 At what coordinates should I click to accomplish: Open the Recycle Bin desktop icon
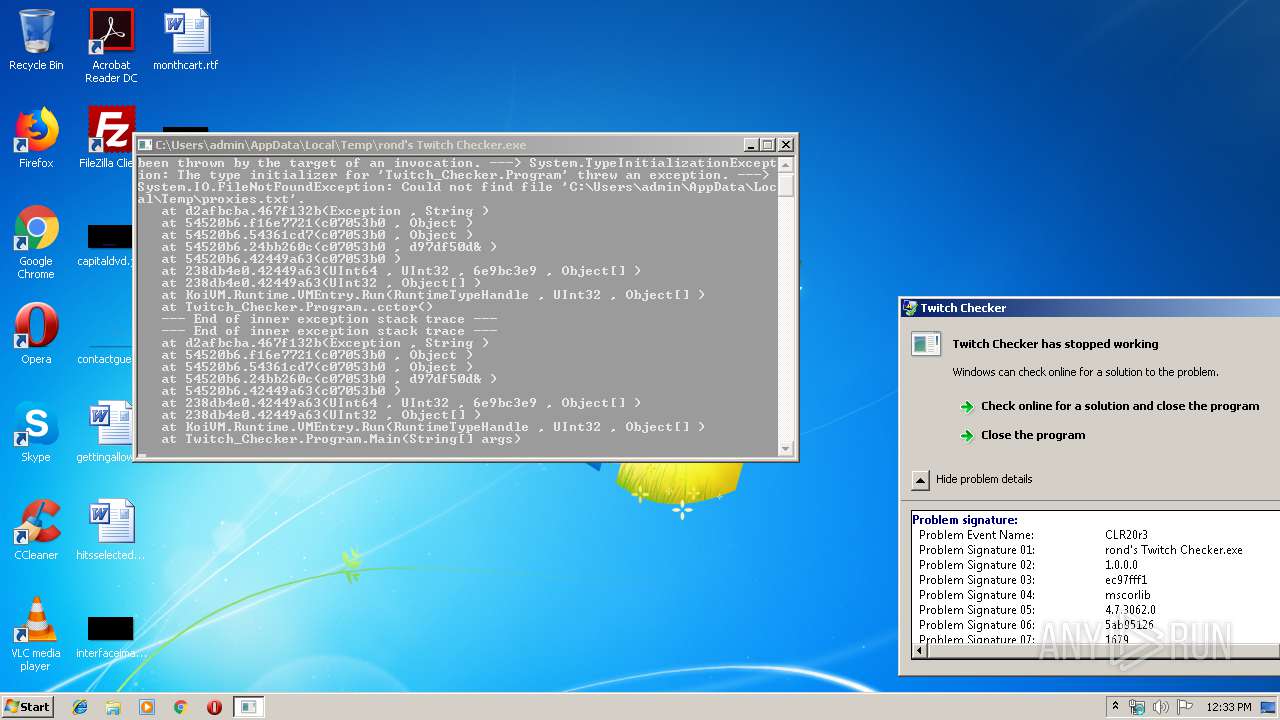pyautogui.click(x=36, y=40)
